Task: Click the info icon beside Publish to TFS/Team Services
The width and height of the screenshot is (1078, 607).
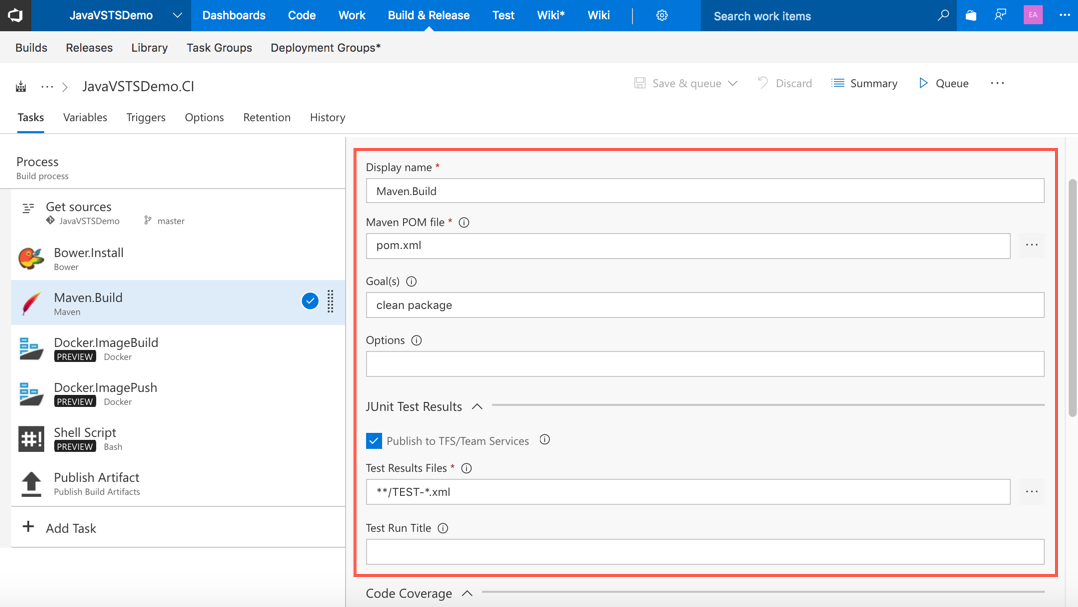Action: [x=544, y=440]
